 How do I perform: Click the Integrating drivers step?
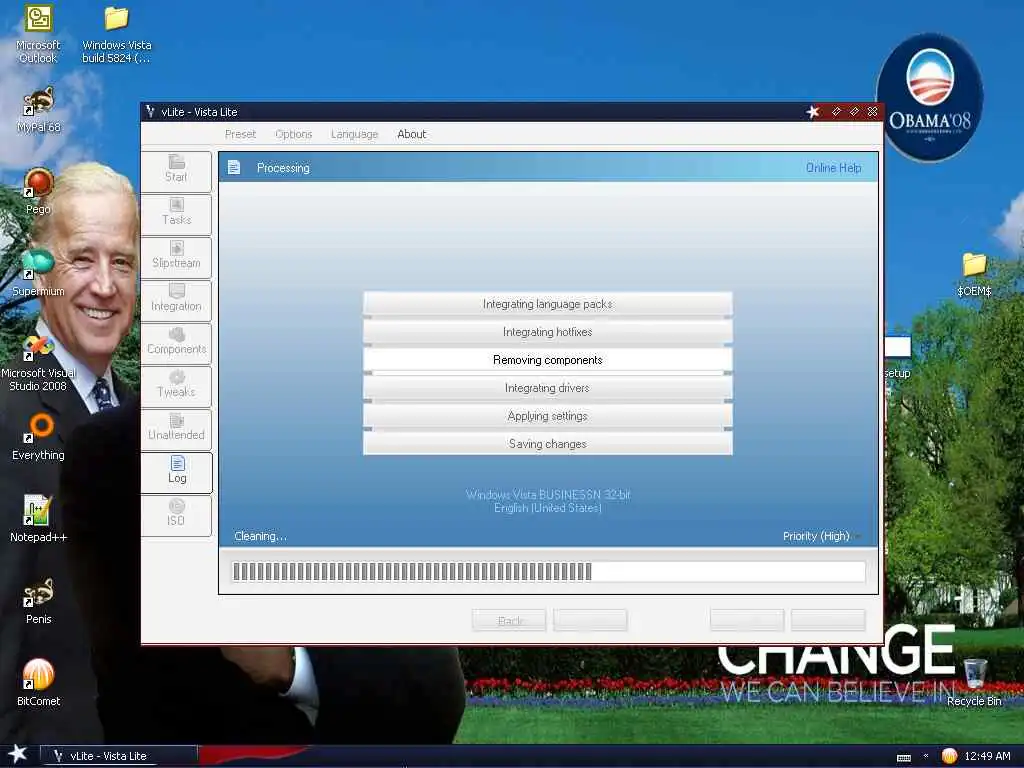click(x=547, y=388)
